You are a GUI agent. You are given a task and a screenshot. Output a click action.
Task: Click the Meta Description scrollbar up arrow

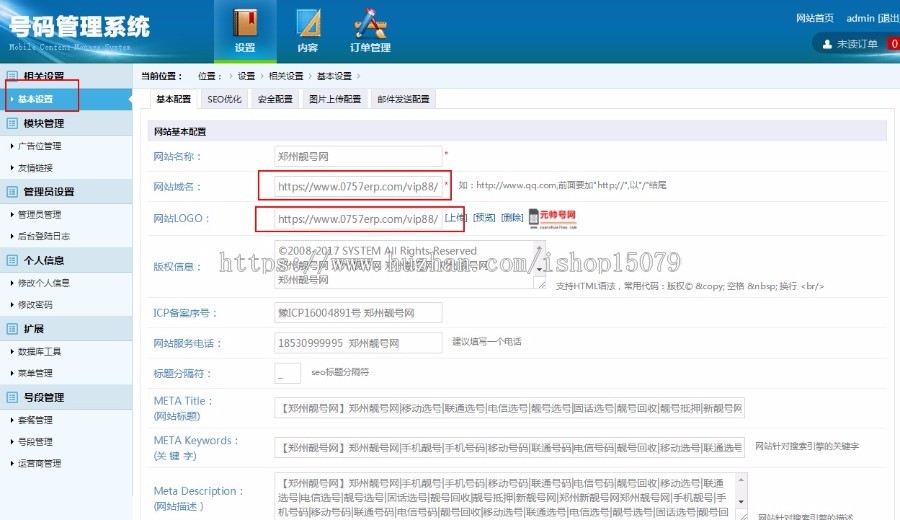click(741, 480)
